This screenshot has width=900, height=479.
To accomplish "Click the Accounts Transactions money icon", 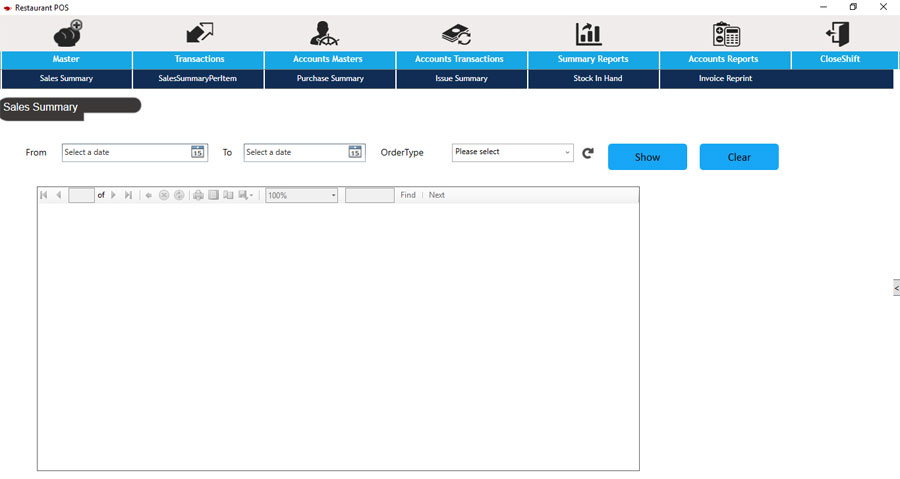I will (457, 34).
